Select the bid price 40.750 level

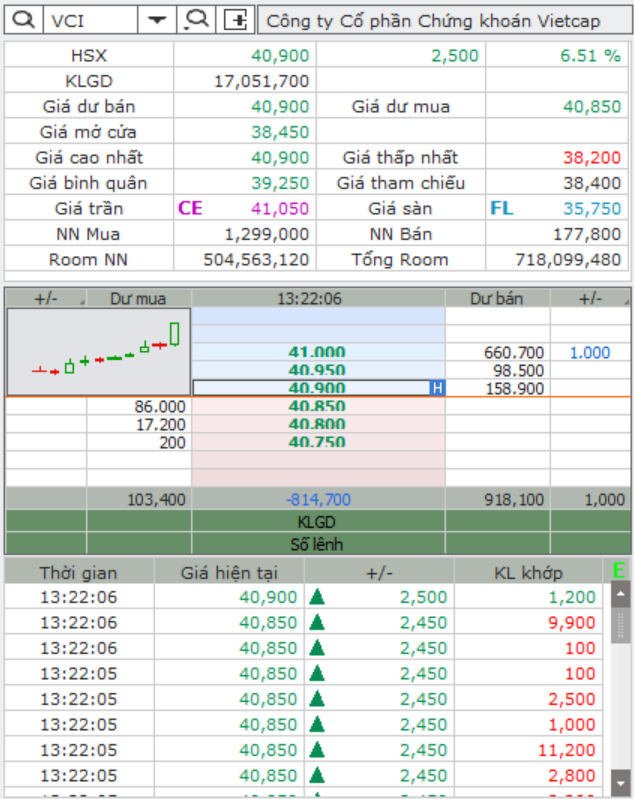(x=317, y=442)
